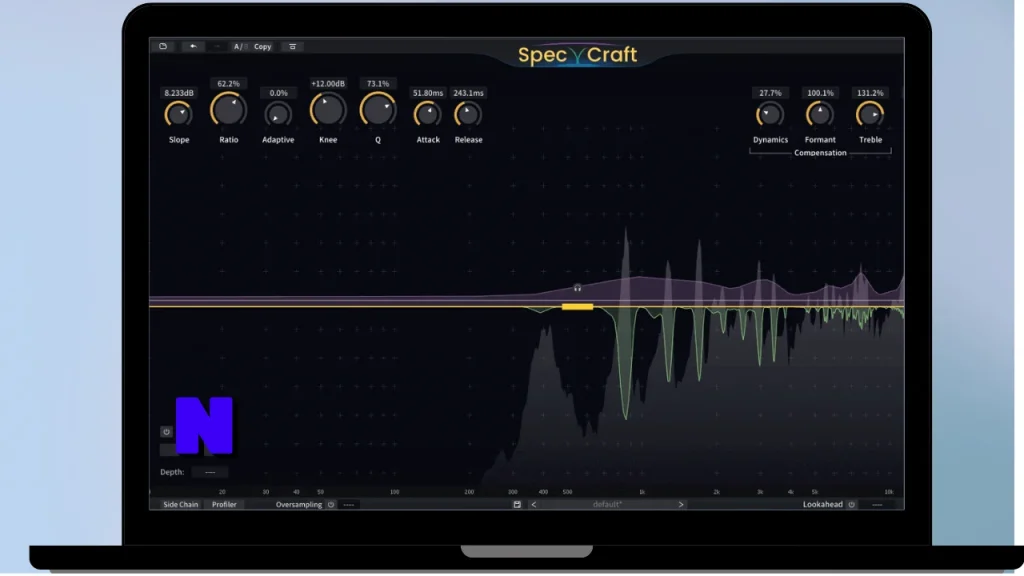The width and height of the screenshot is (1024, 576).
Task: Click the Q knob
Action: [x=377, y=109]
